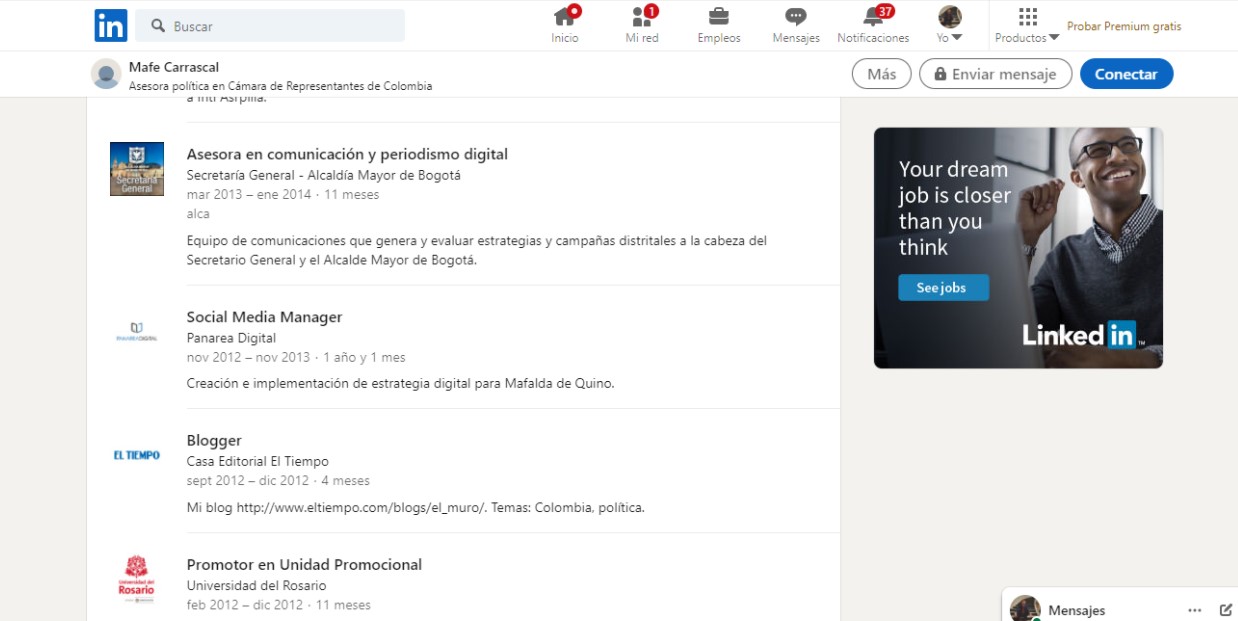
Task: Open the Más options on Mafe's profile
Action: pyautogui.click(x=880, y=73)
